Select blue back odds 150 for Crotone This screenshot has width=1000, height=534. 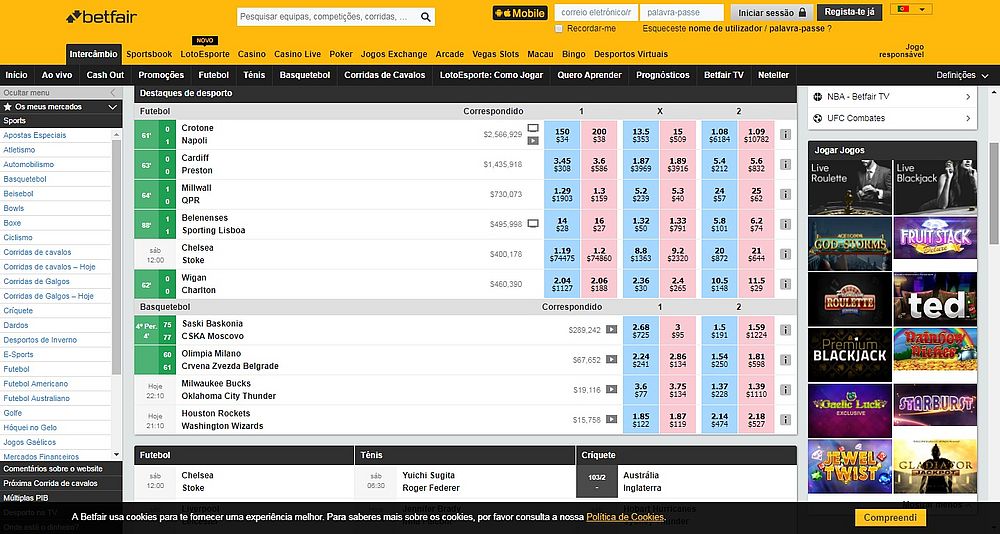(562, 135)
